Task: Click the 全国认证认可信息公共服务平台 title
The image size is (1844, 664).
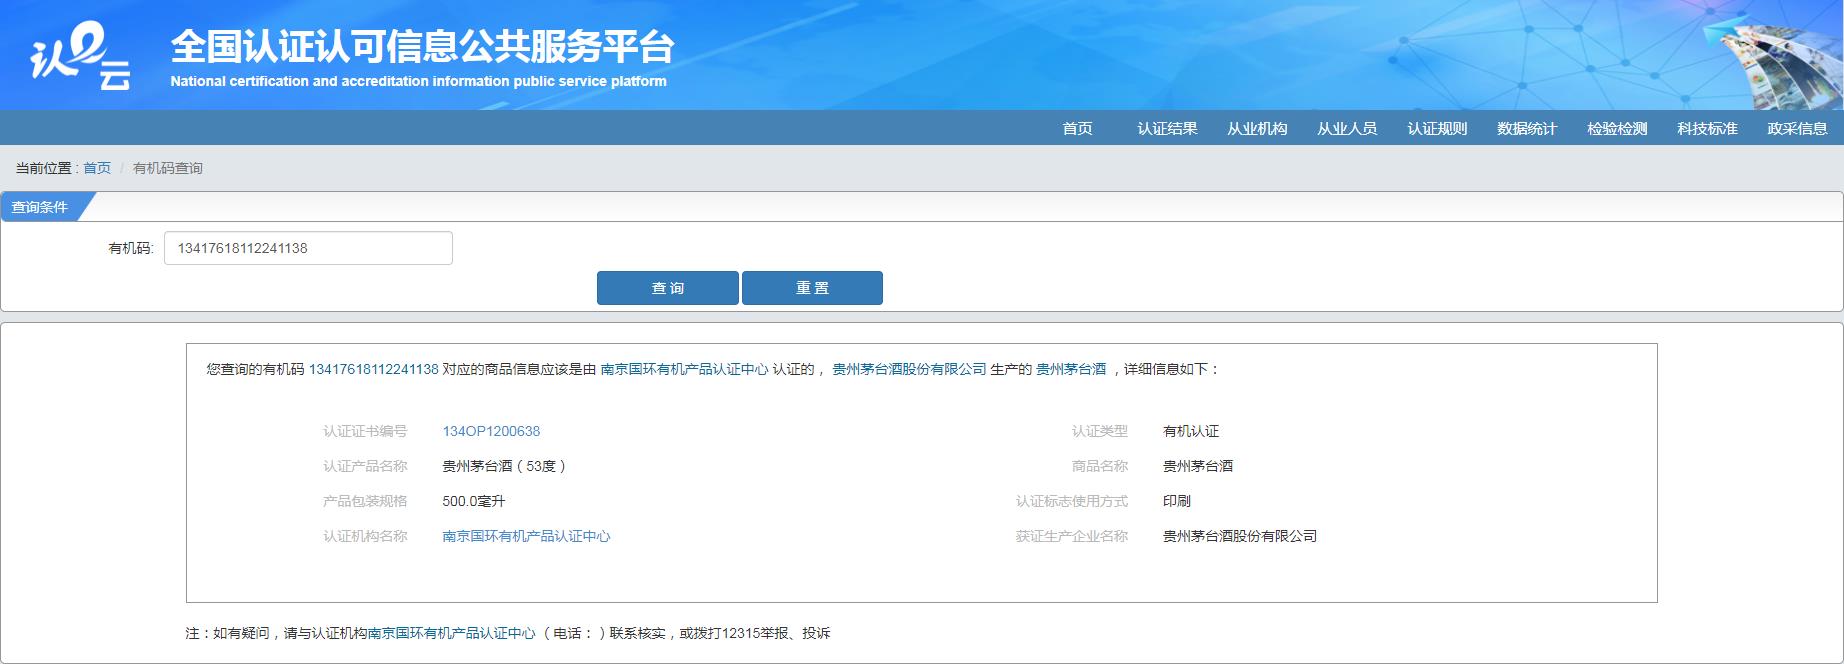Action: 422,47
